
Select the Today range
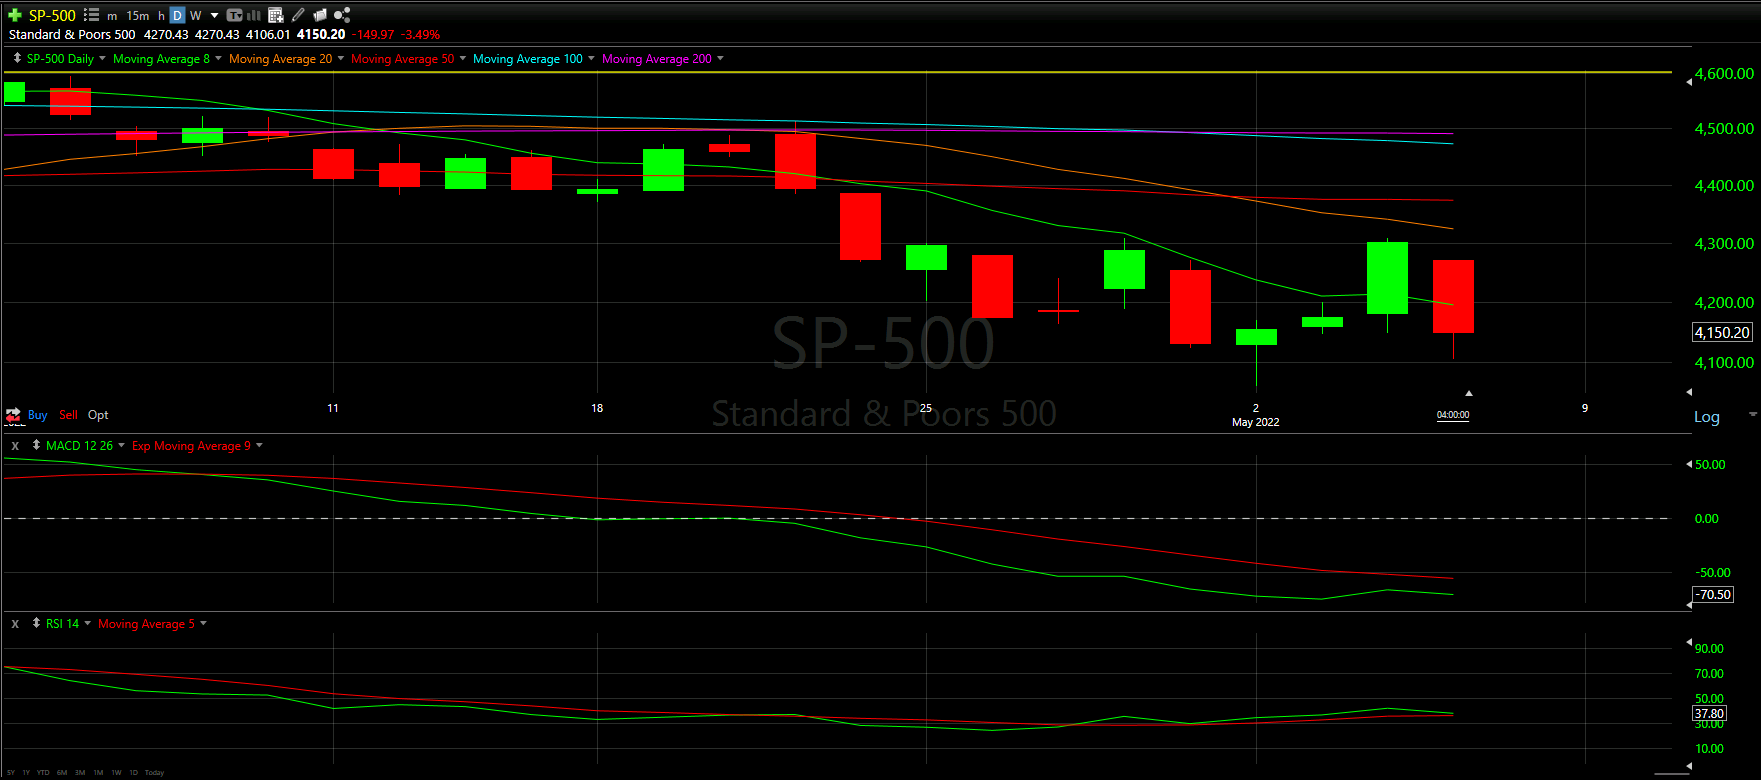coord(155,773)
